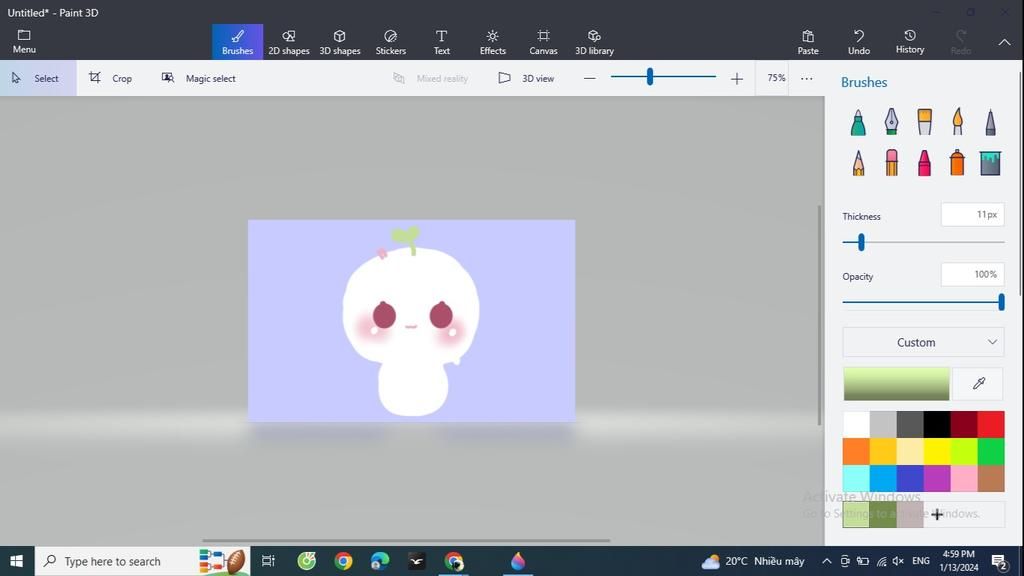Open the Stickers tab
This screenshot has height=576, width=1024.
(x=391, y=42)
